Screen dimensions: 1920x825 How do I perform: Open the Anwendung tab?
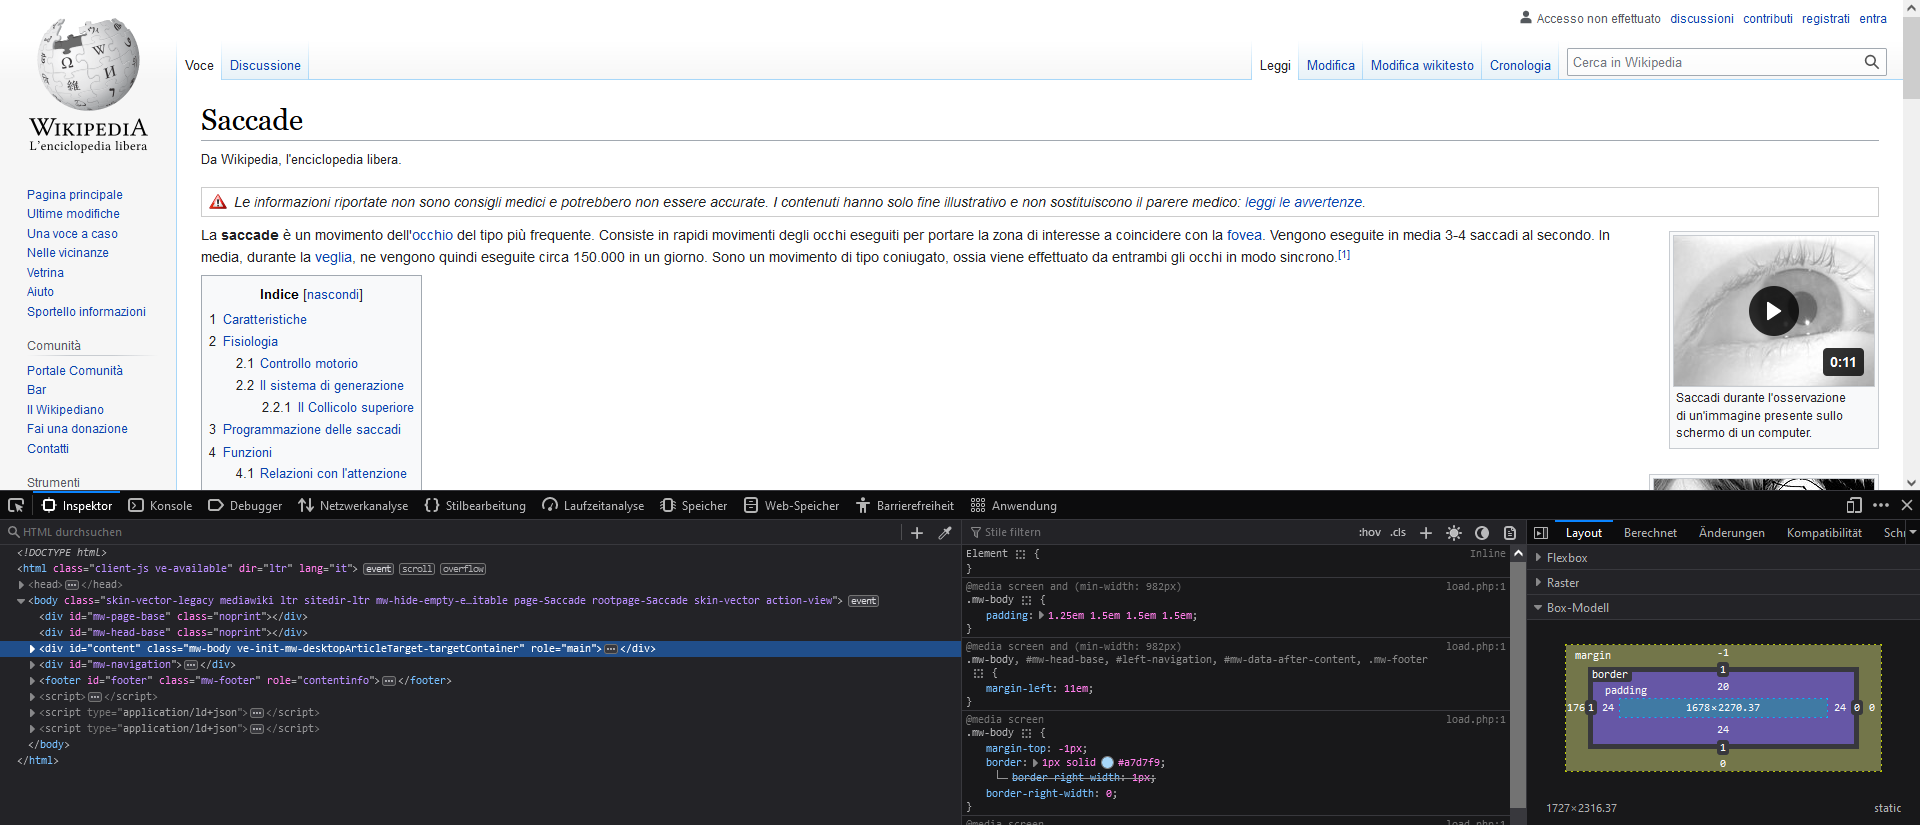(1014, 506)
